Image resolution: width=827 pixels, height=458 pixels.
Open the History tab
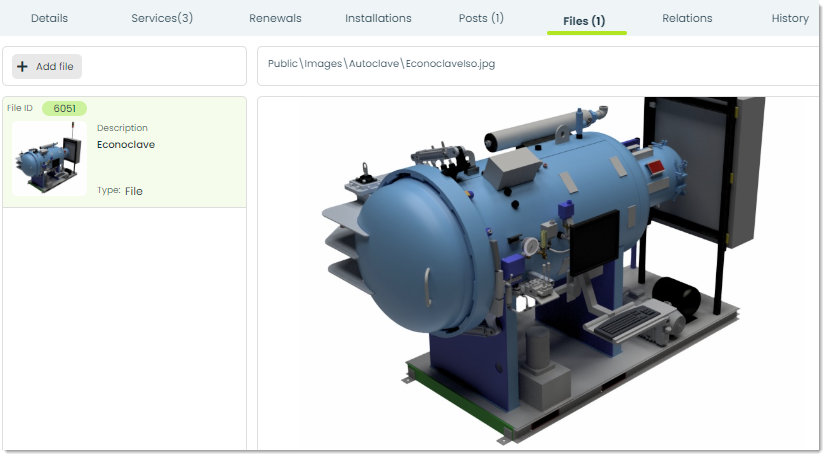coord(790,18)
